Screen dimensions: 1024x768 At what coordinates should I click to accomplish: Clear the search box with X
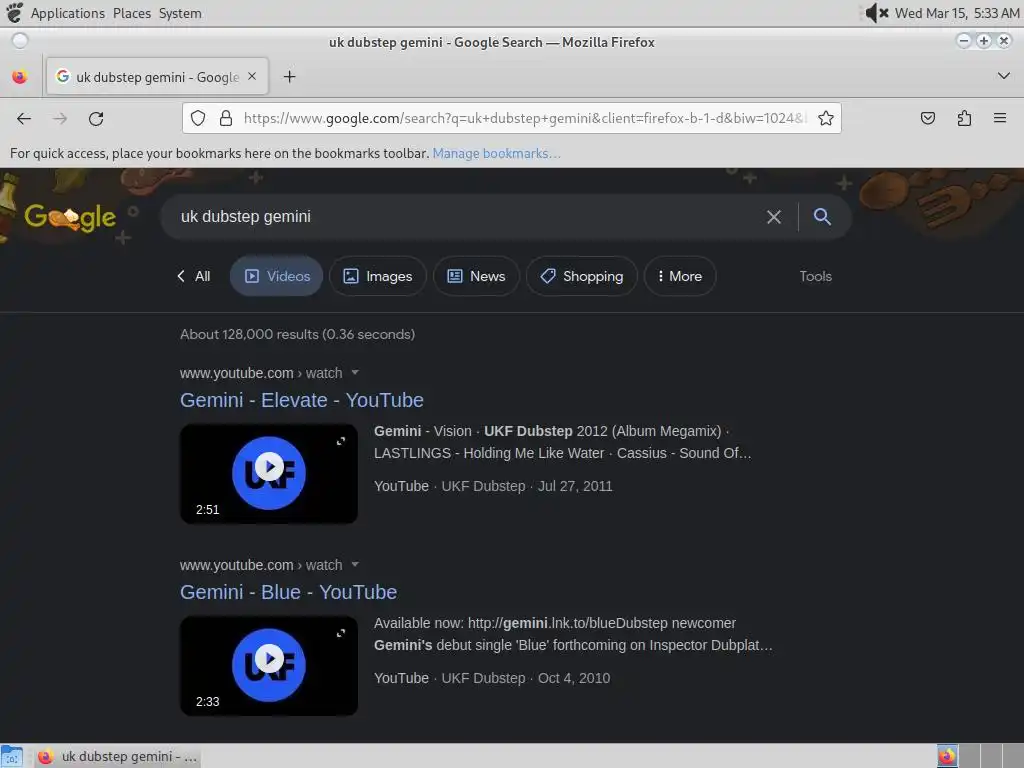point(774,217)
